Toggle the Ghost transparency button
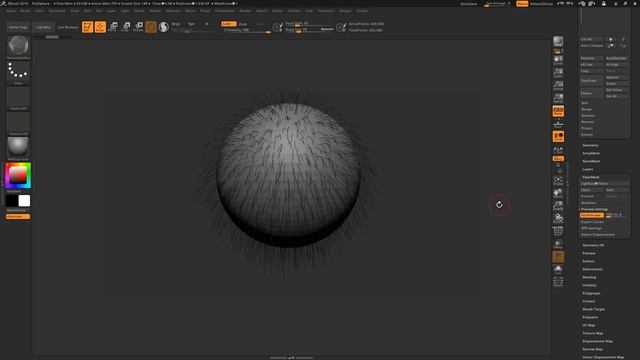 click(558, 257)
